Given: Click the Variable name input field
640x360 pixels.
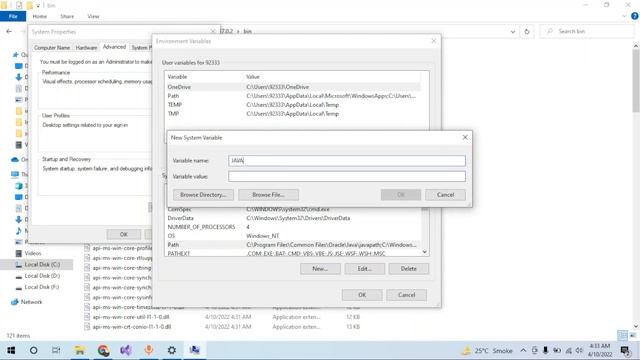Looking at the screenshot, I should coord(347,160).
